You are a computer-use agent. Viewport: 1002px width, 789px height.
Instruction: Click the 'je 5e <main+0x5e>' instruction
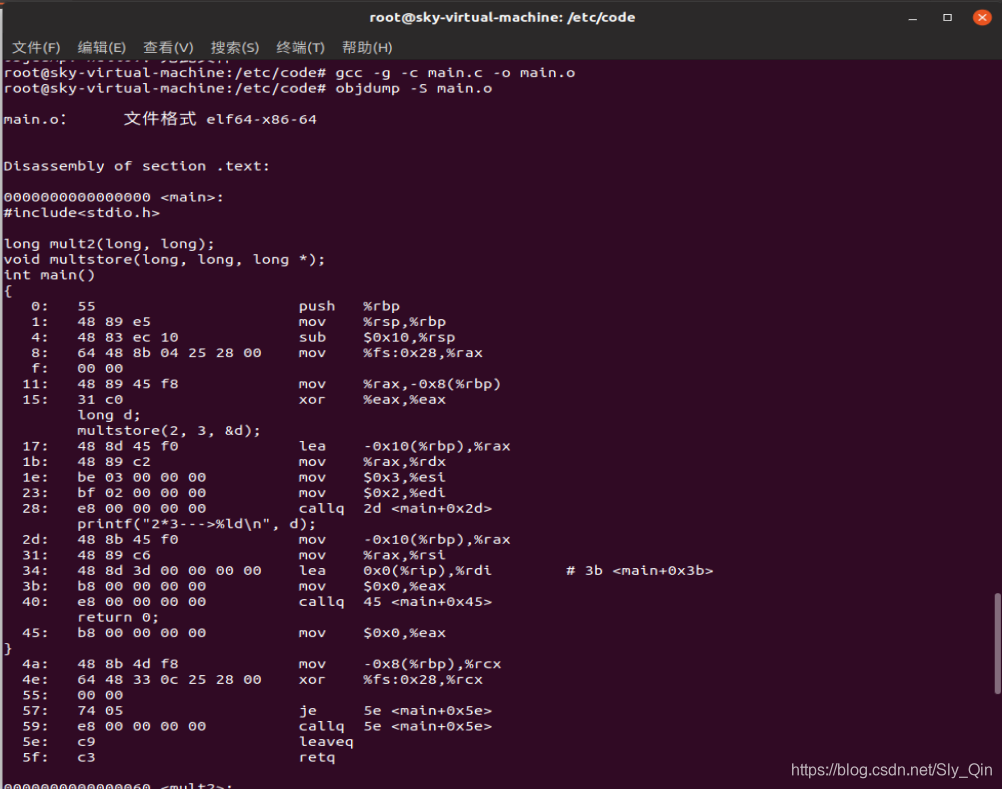pyautogui.click(x=395, y=710)
